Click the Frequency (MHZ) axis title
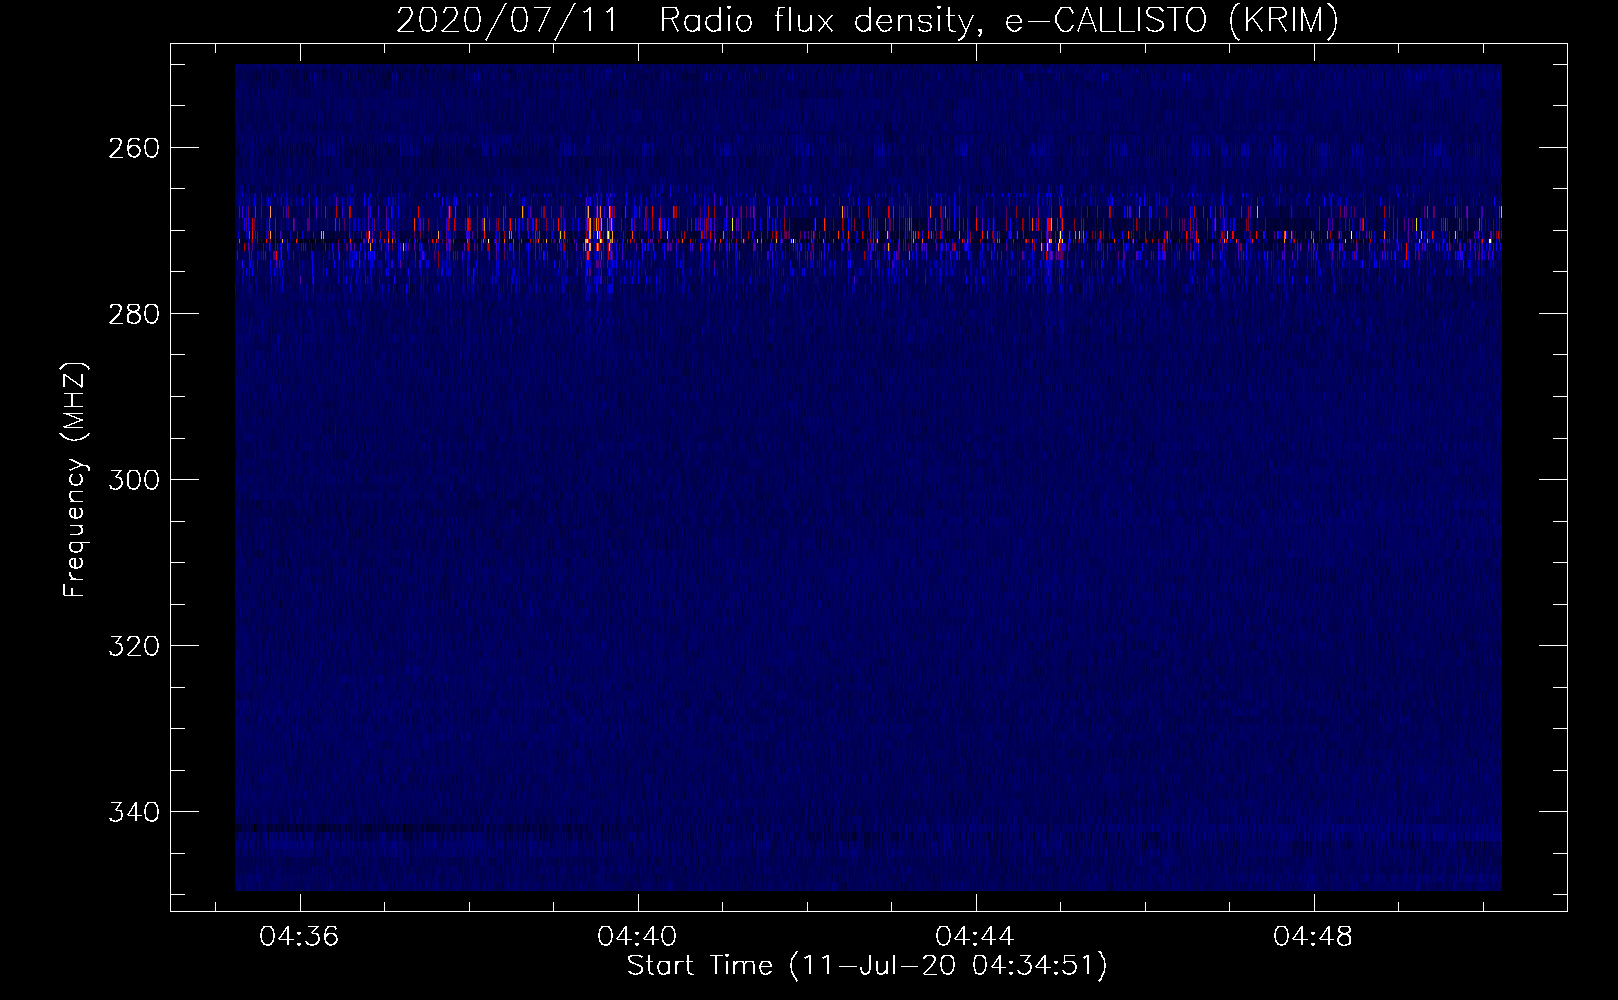The width and height of the screenshot is (1618, 1000). [x=76, y=479]
